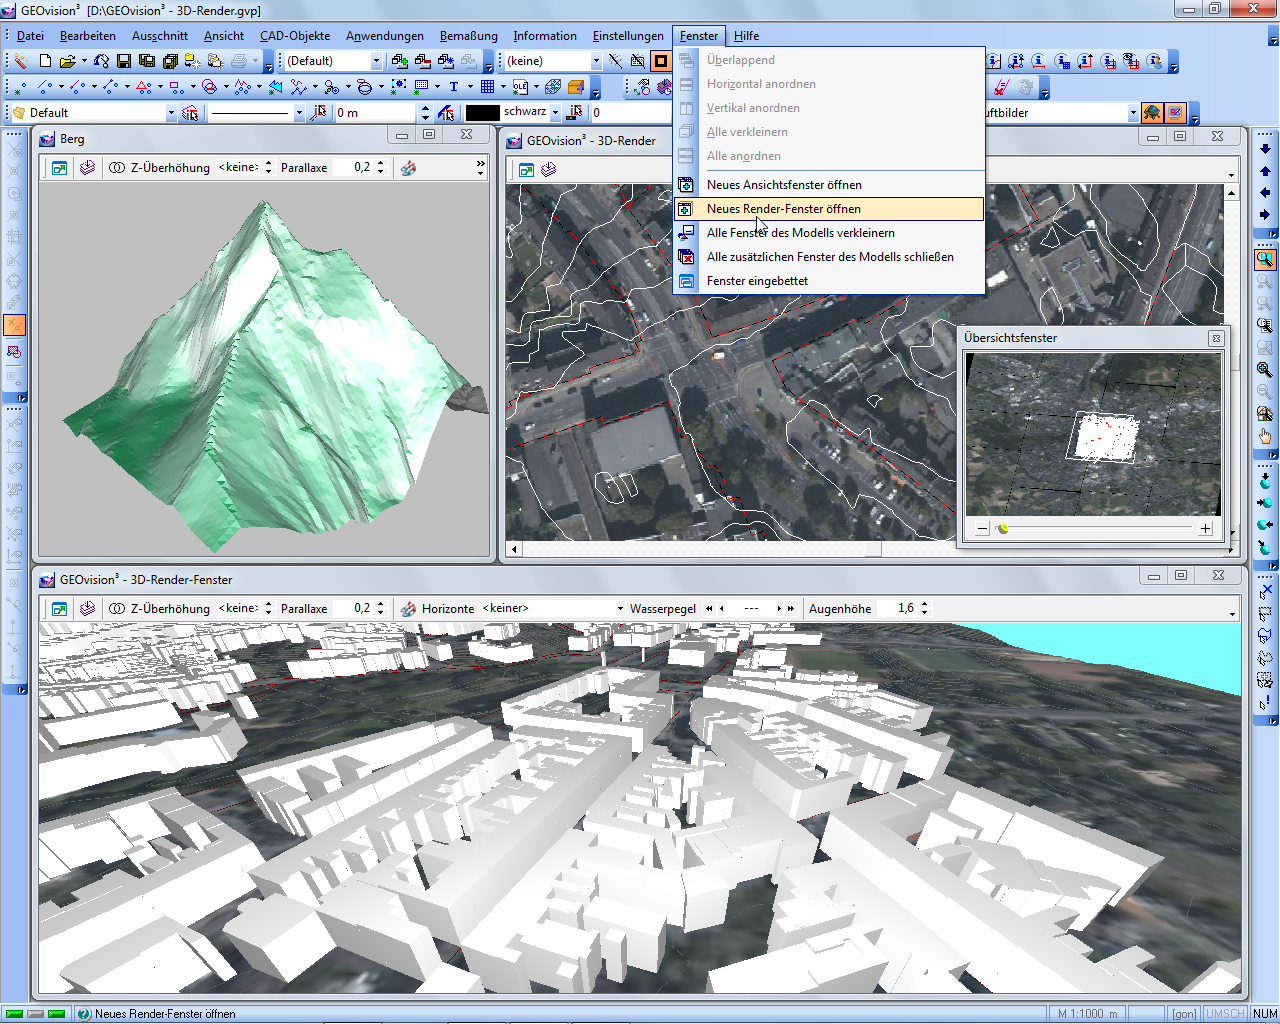
Task: Open the line style dropdown
Action: tap(298, 113)
